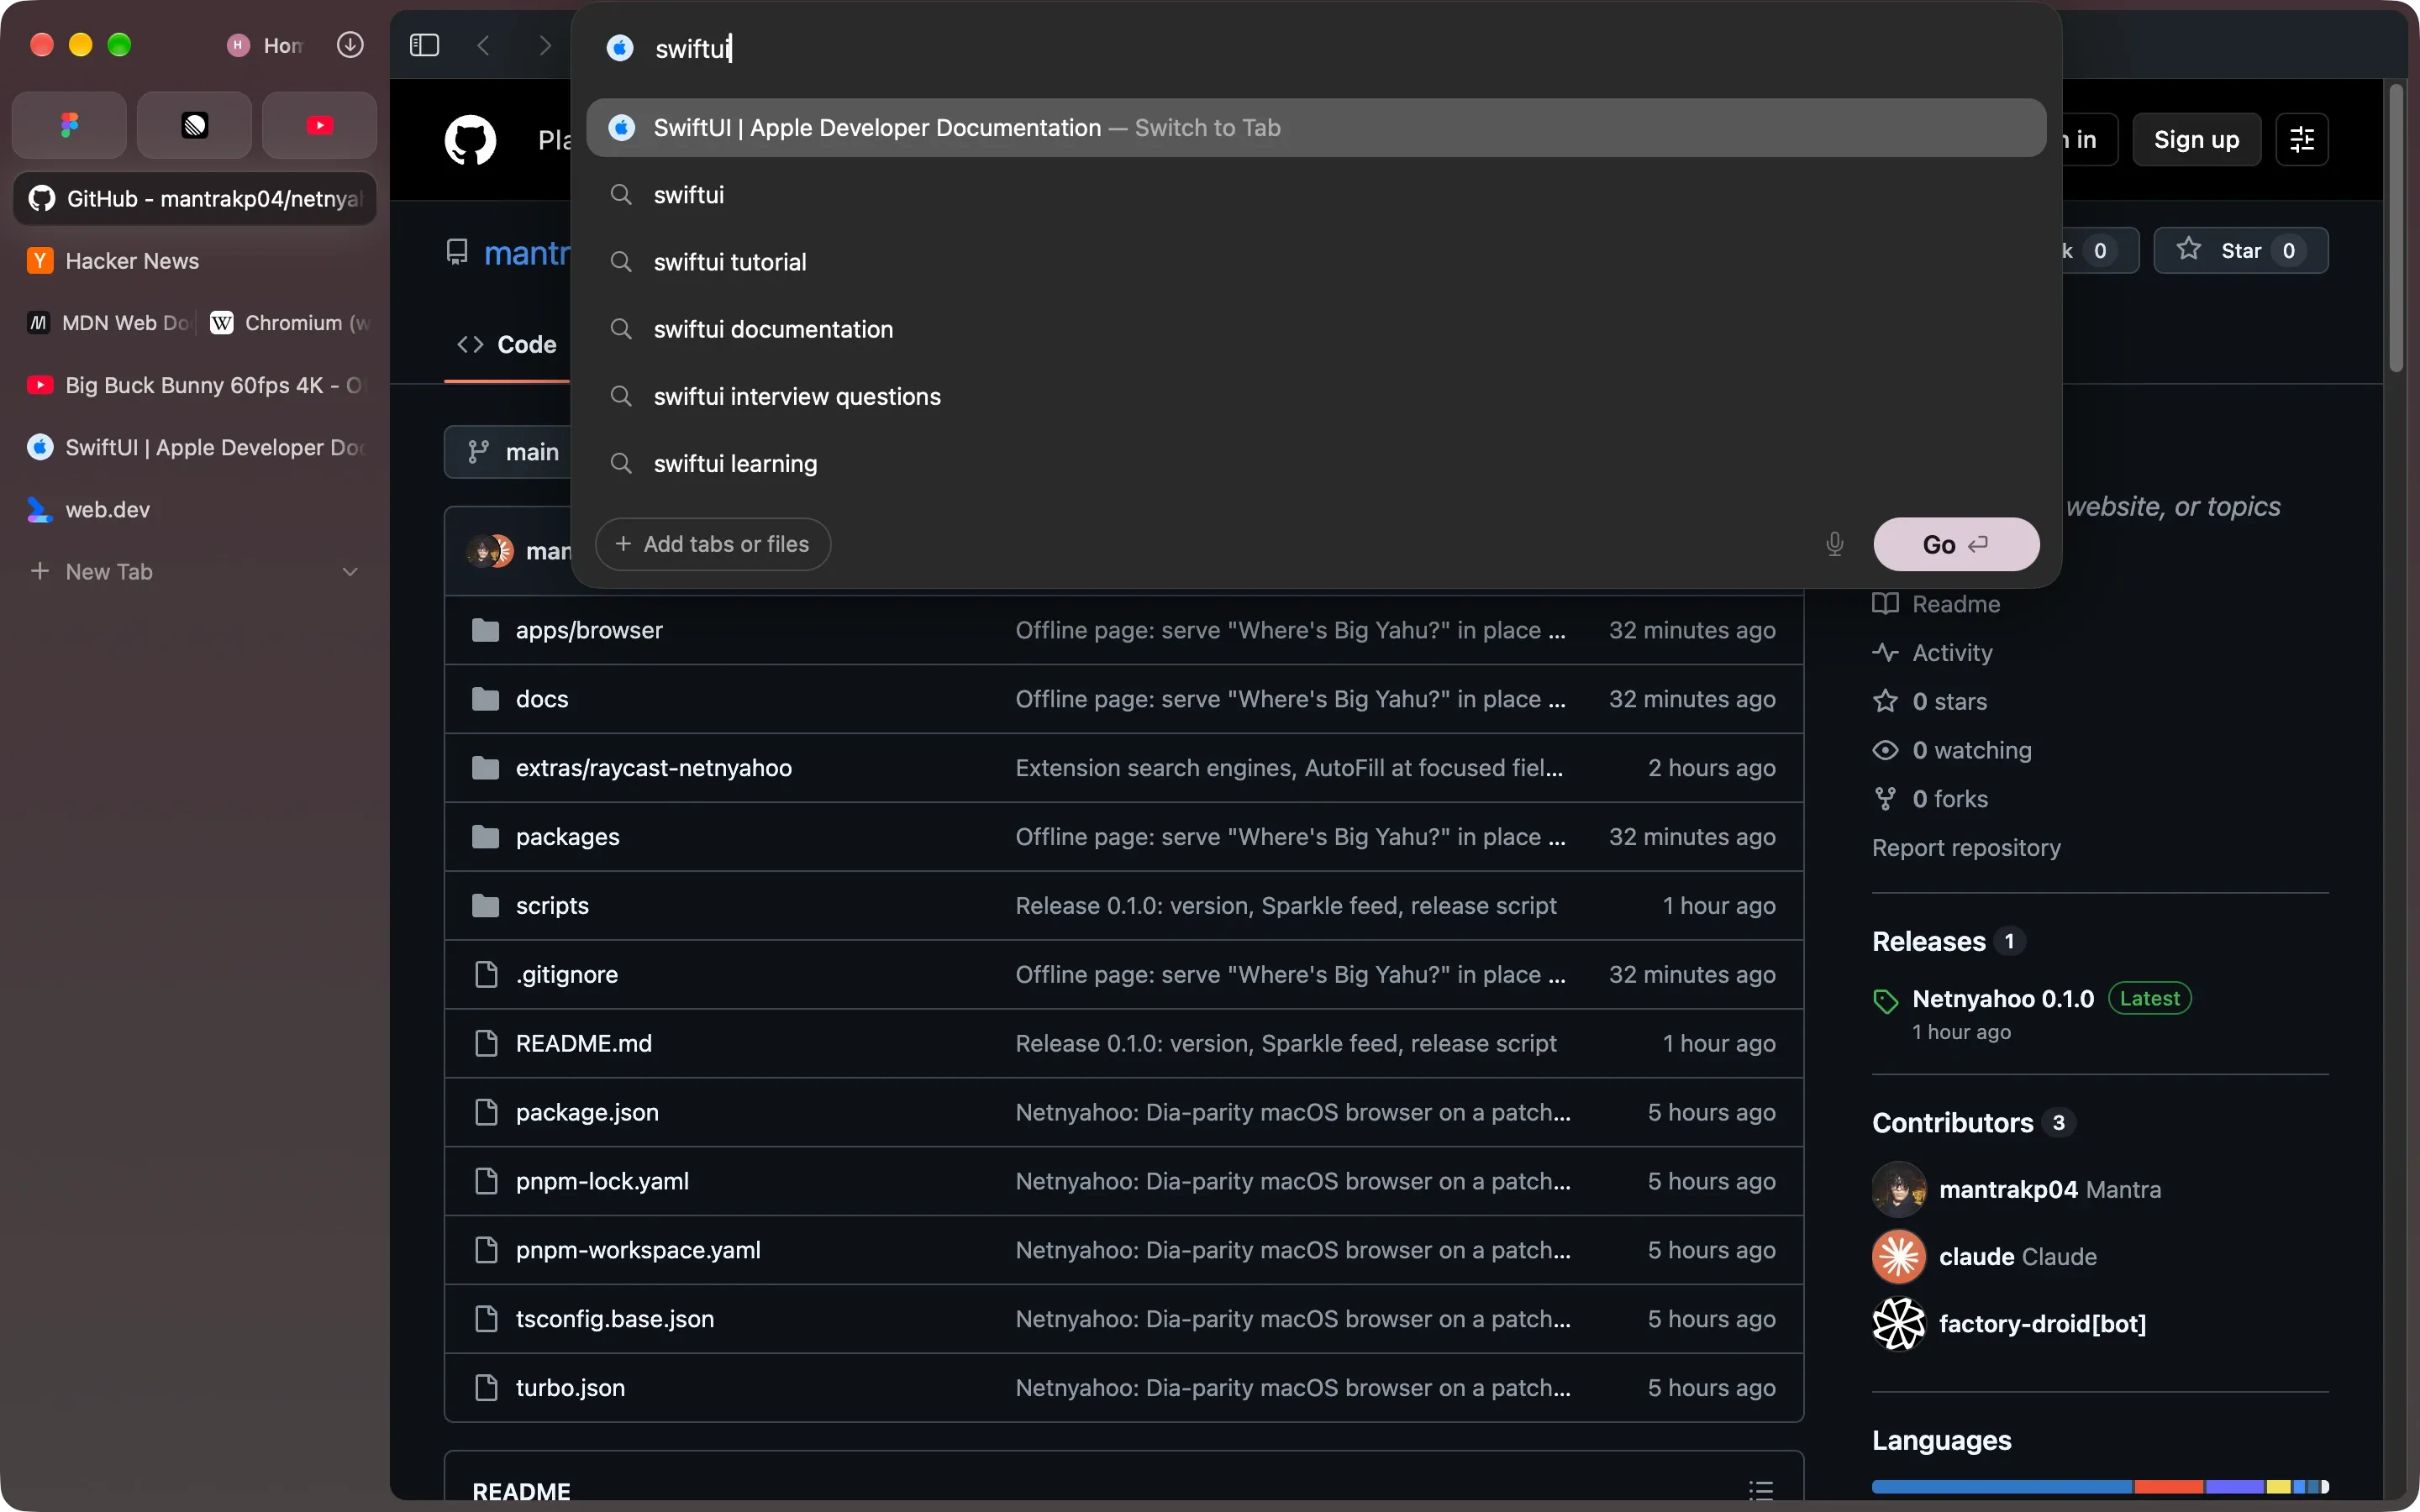Open the package.json file
The height and width of the screenshot is (1512, 2420).
pos(587,1112)
